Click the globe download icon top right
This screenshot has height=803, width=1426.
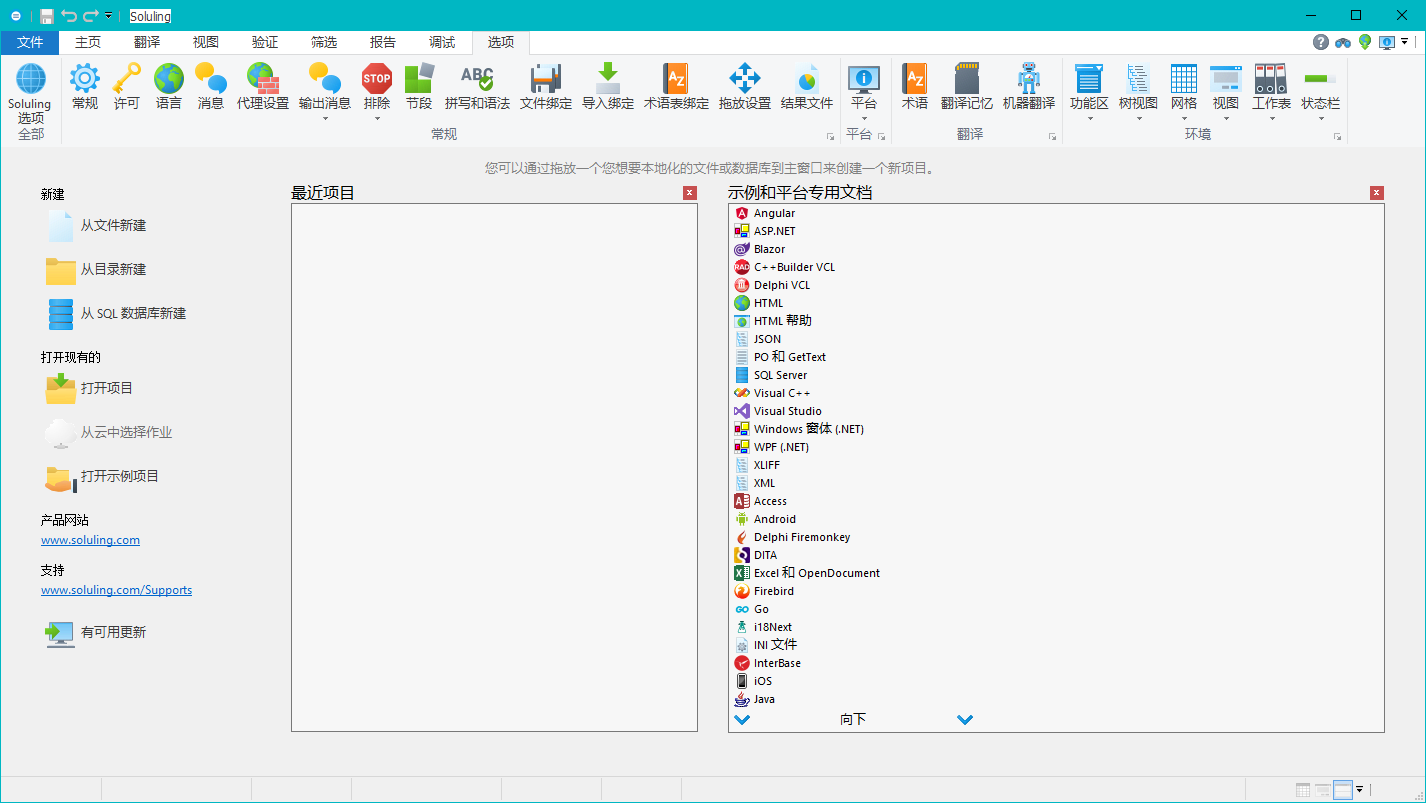tap(1365, 42)
